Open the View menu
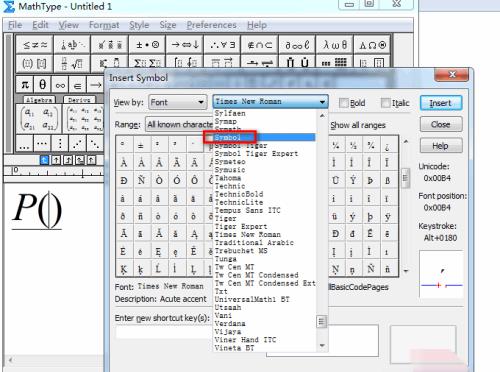 (68, 25)
